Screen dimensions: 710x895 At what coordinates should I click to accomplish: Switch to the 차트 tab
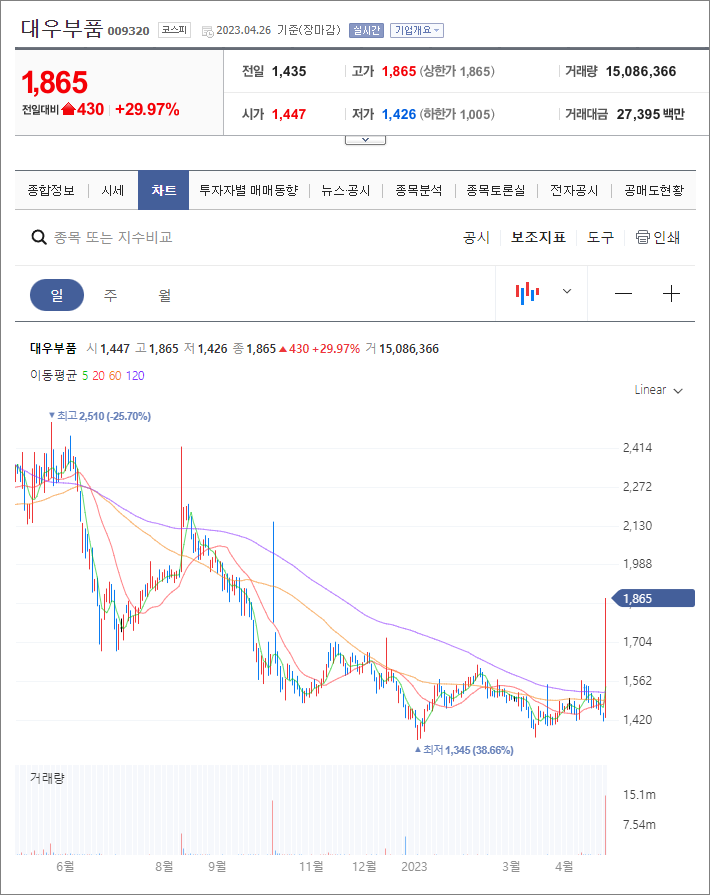[163, 190]
